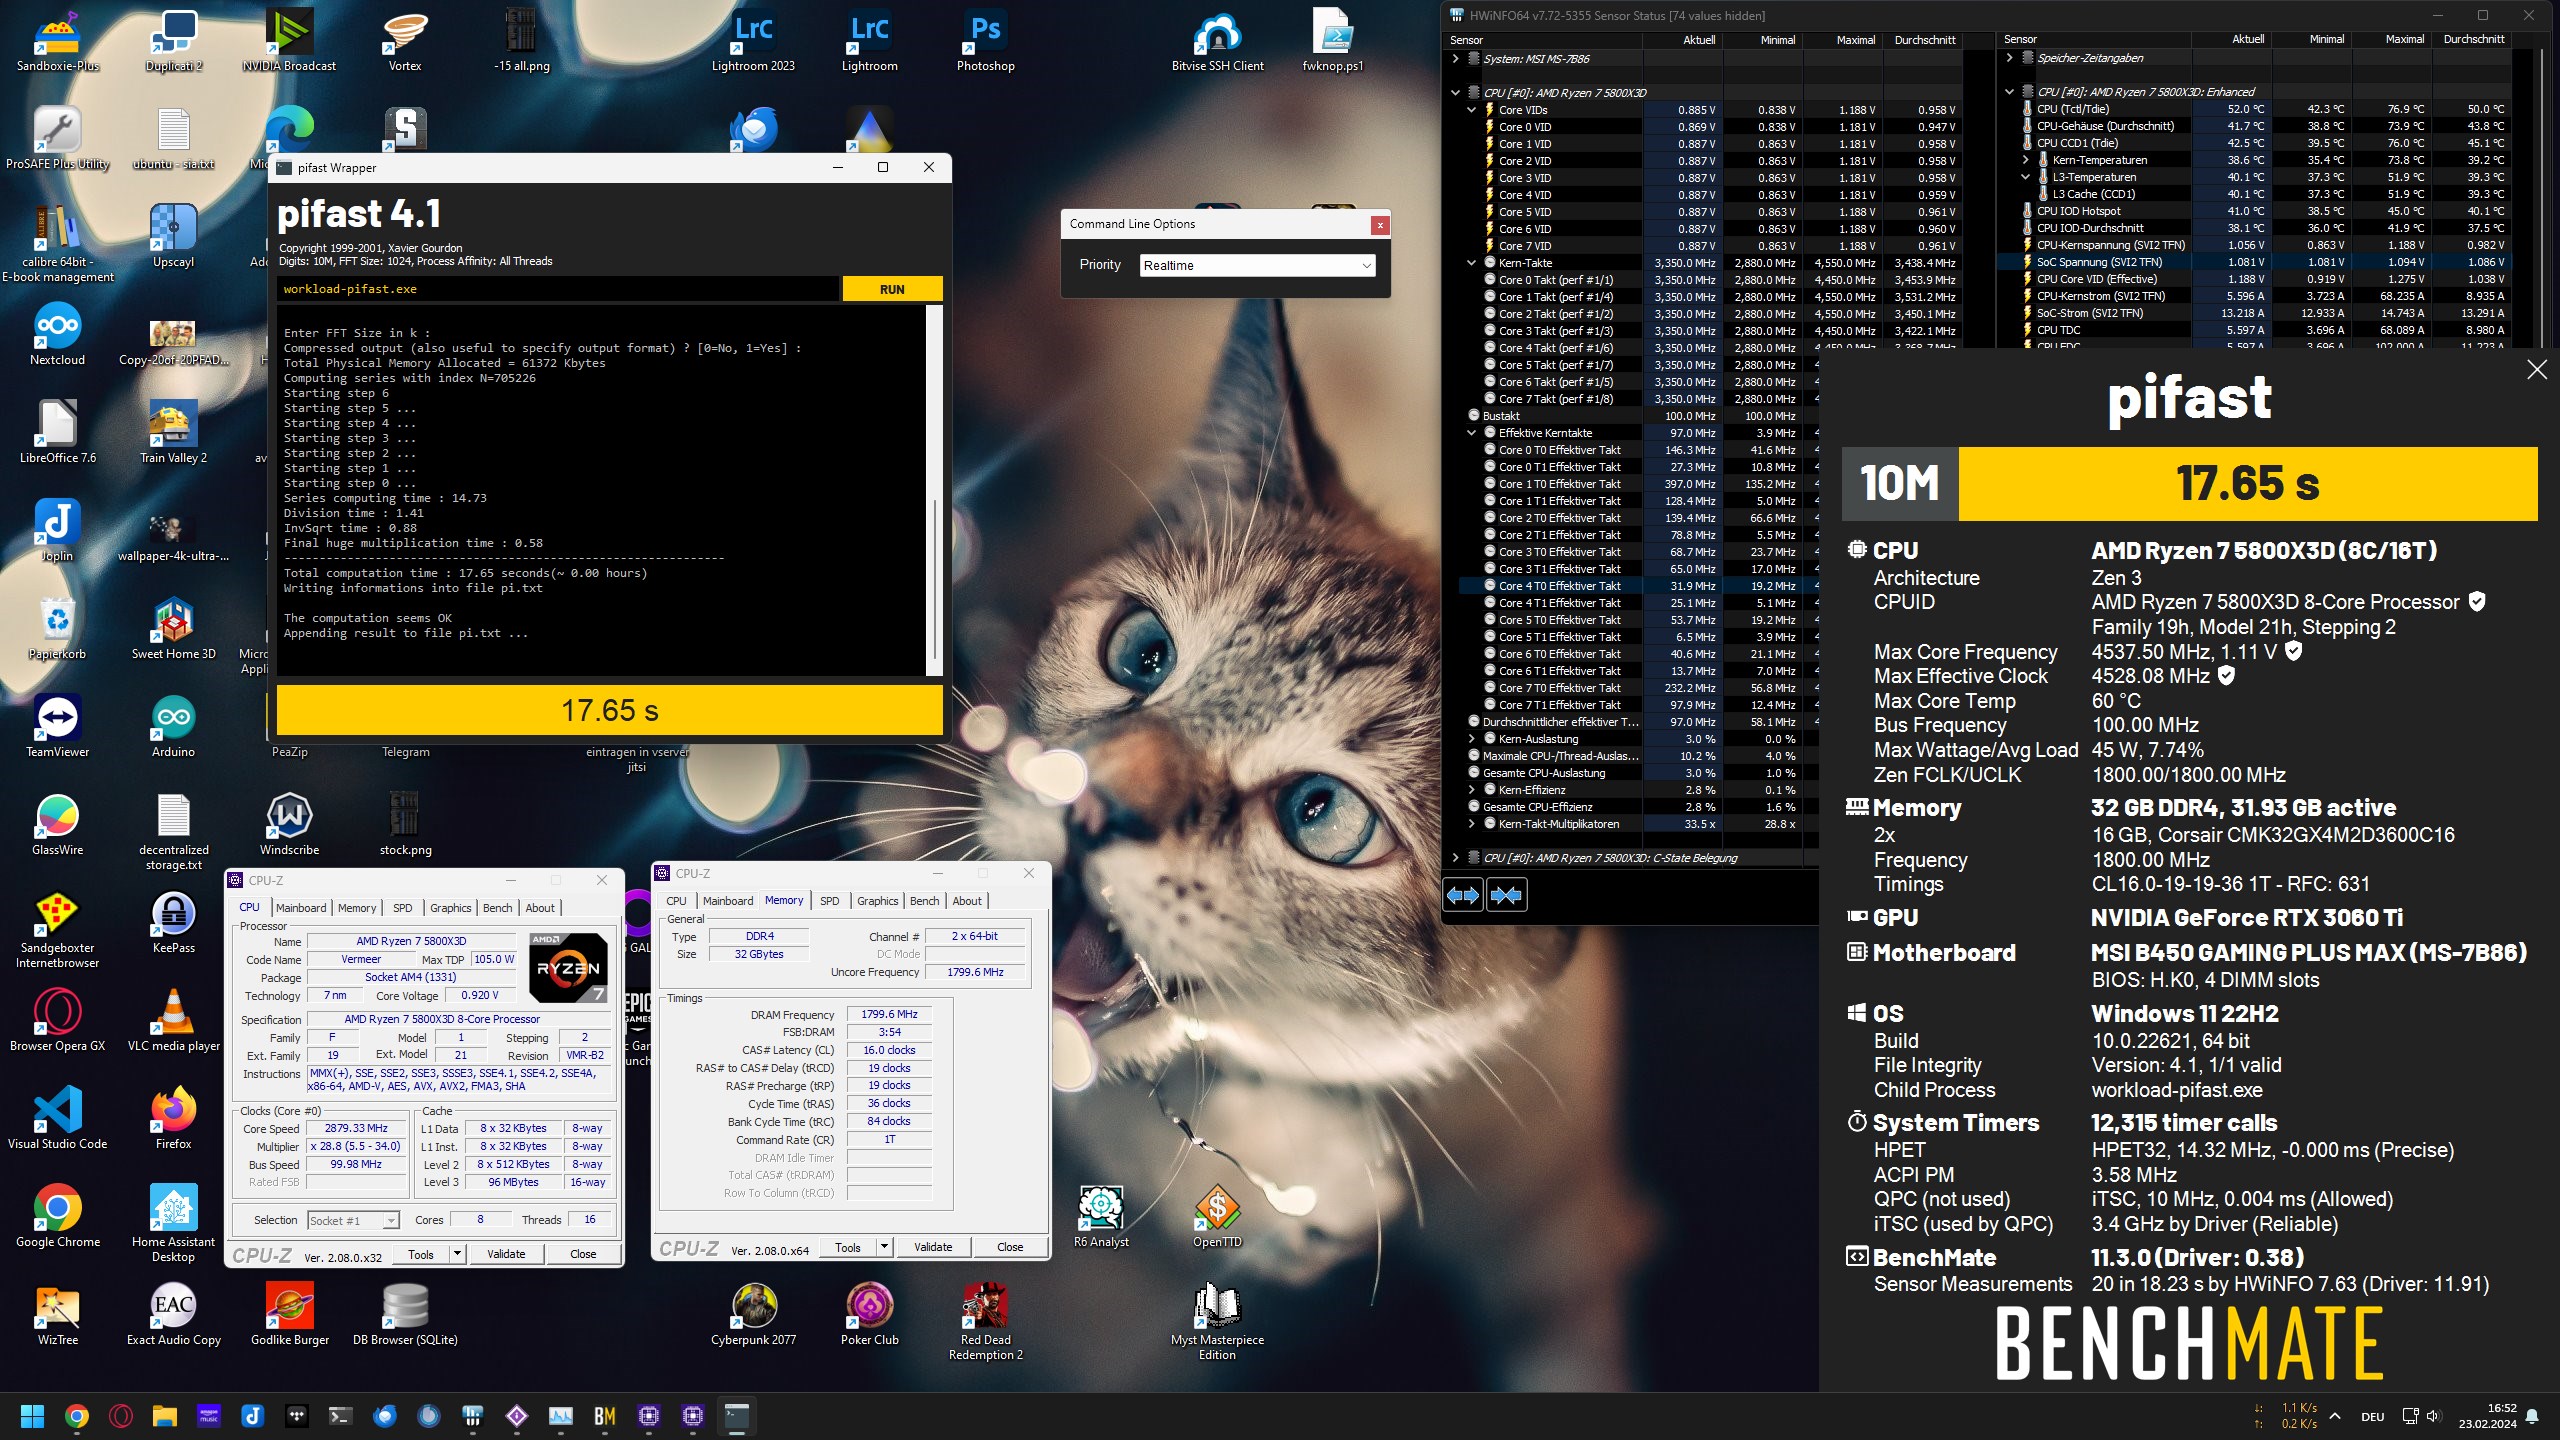Click the DEU language indicator
Screen dimensions: 2560x1440
[2372, 1416]
